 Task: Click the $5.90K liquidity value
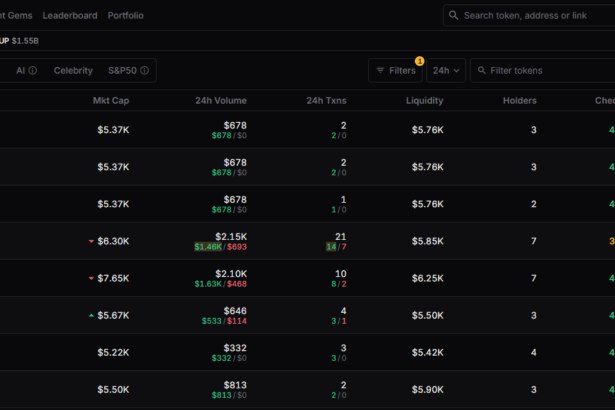[428, 390]
